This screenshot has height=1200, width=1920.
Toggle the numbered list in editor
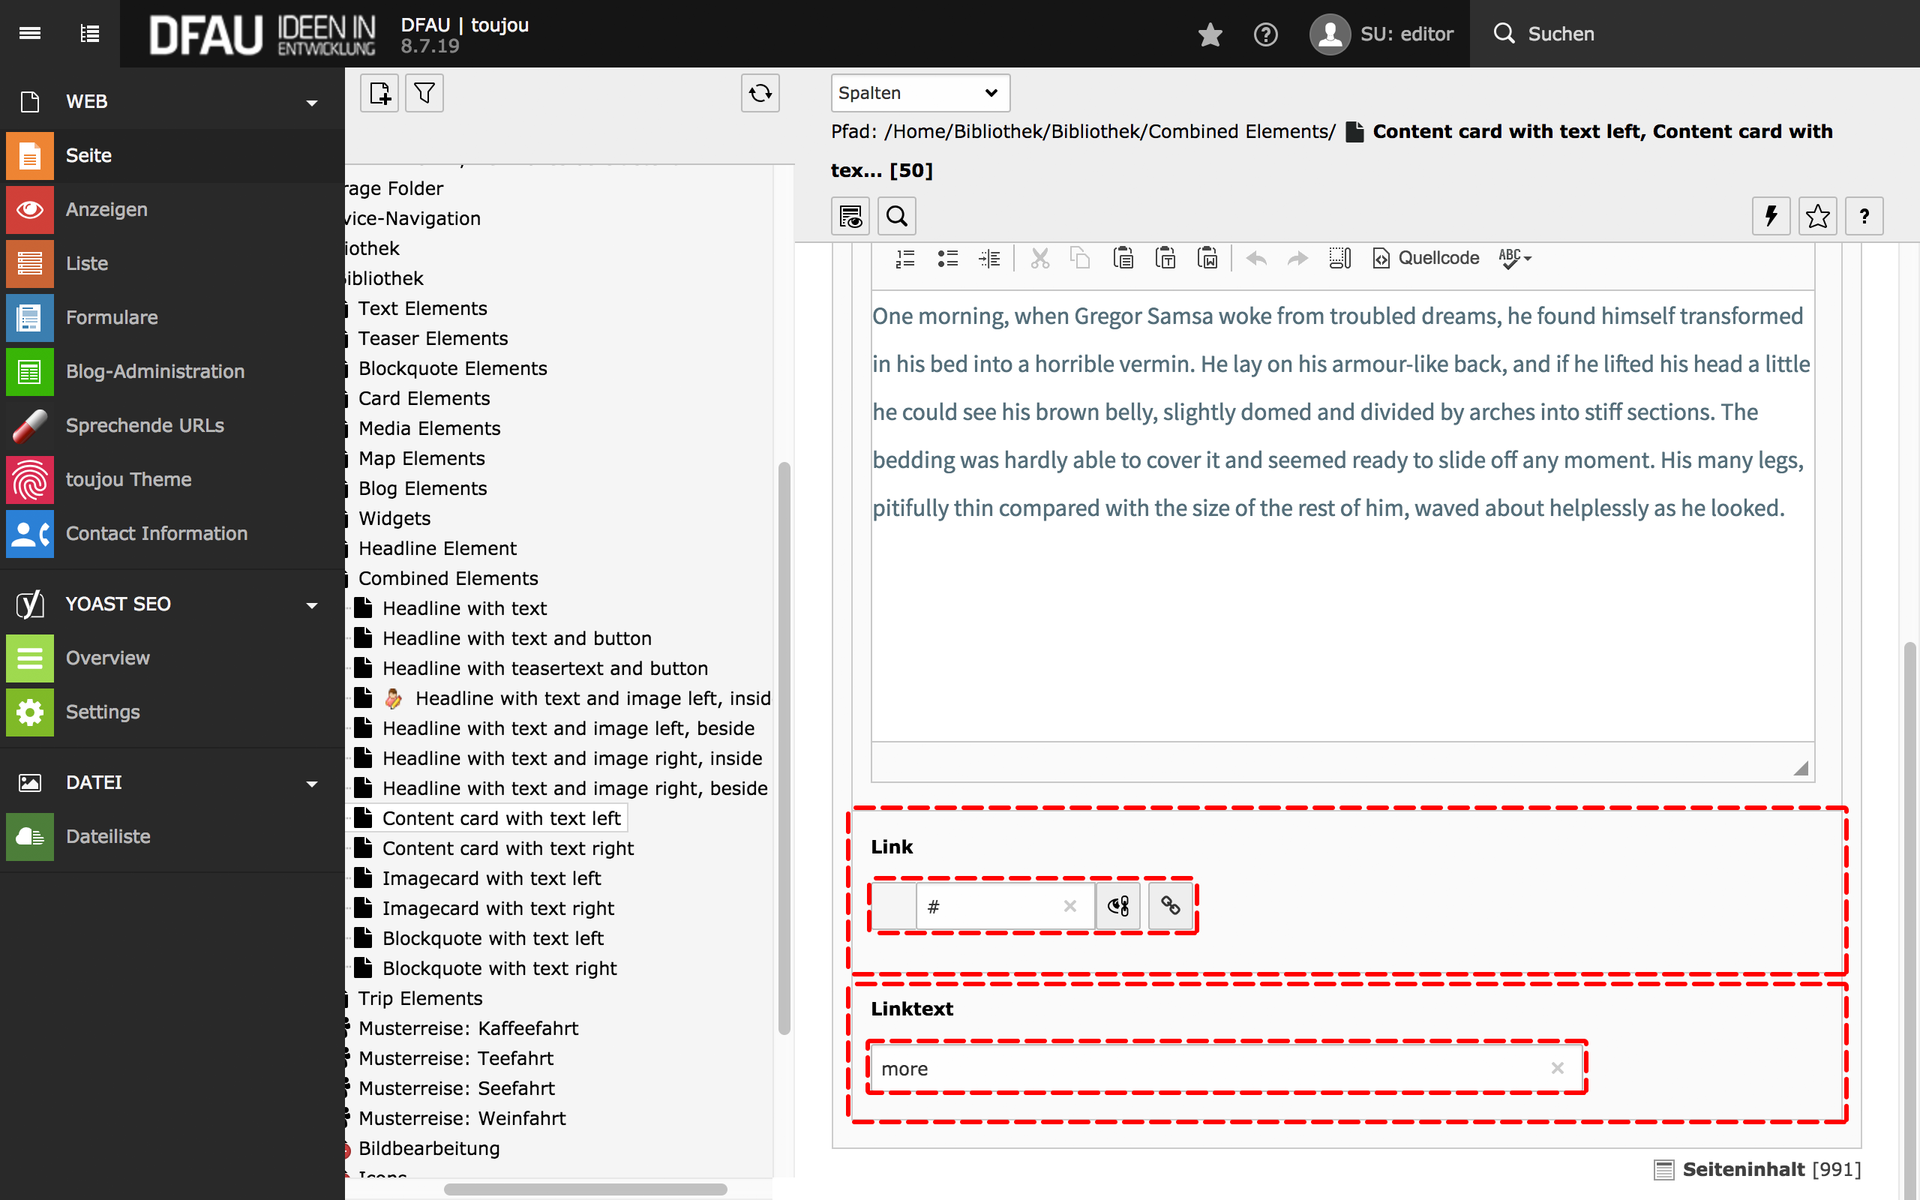(x=905, y=258)
